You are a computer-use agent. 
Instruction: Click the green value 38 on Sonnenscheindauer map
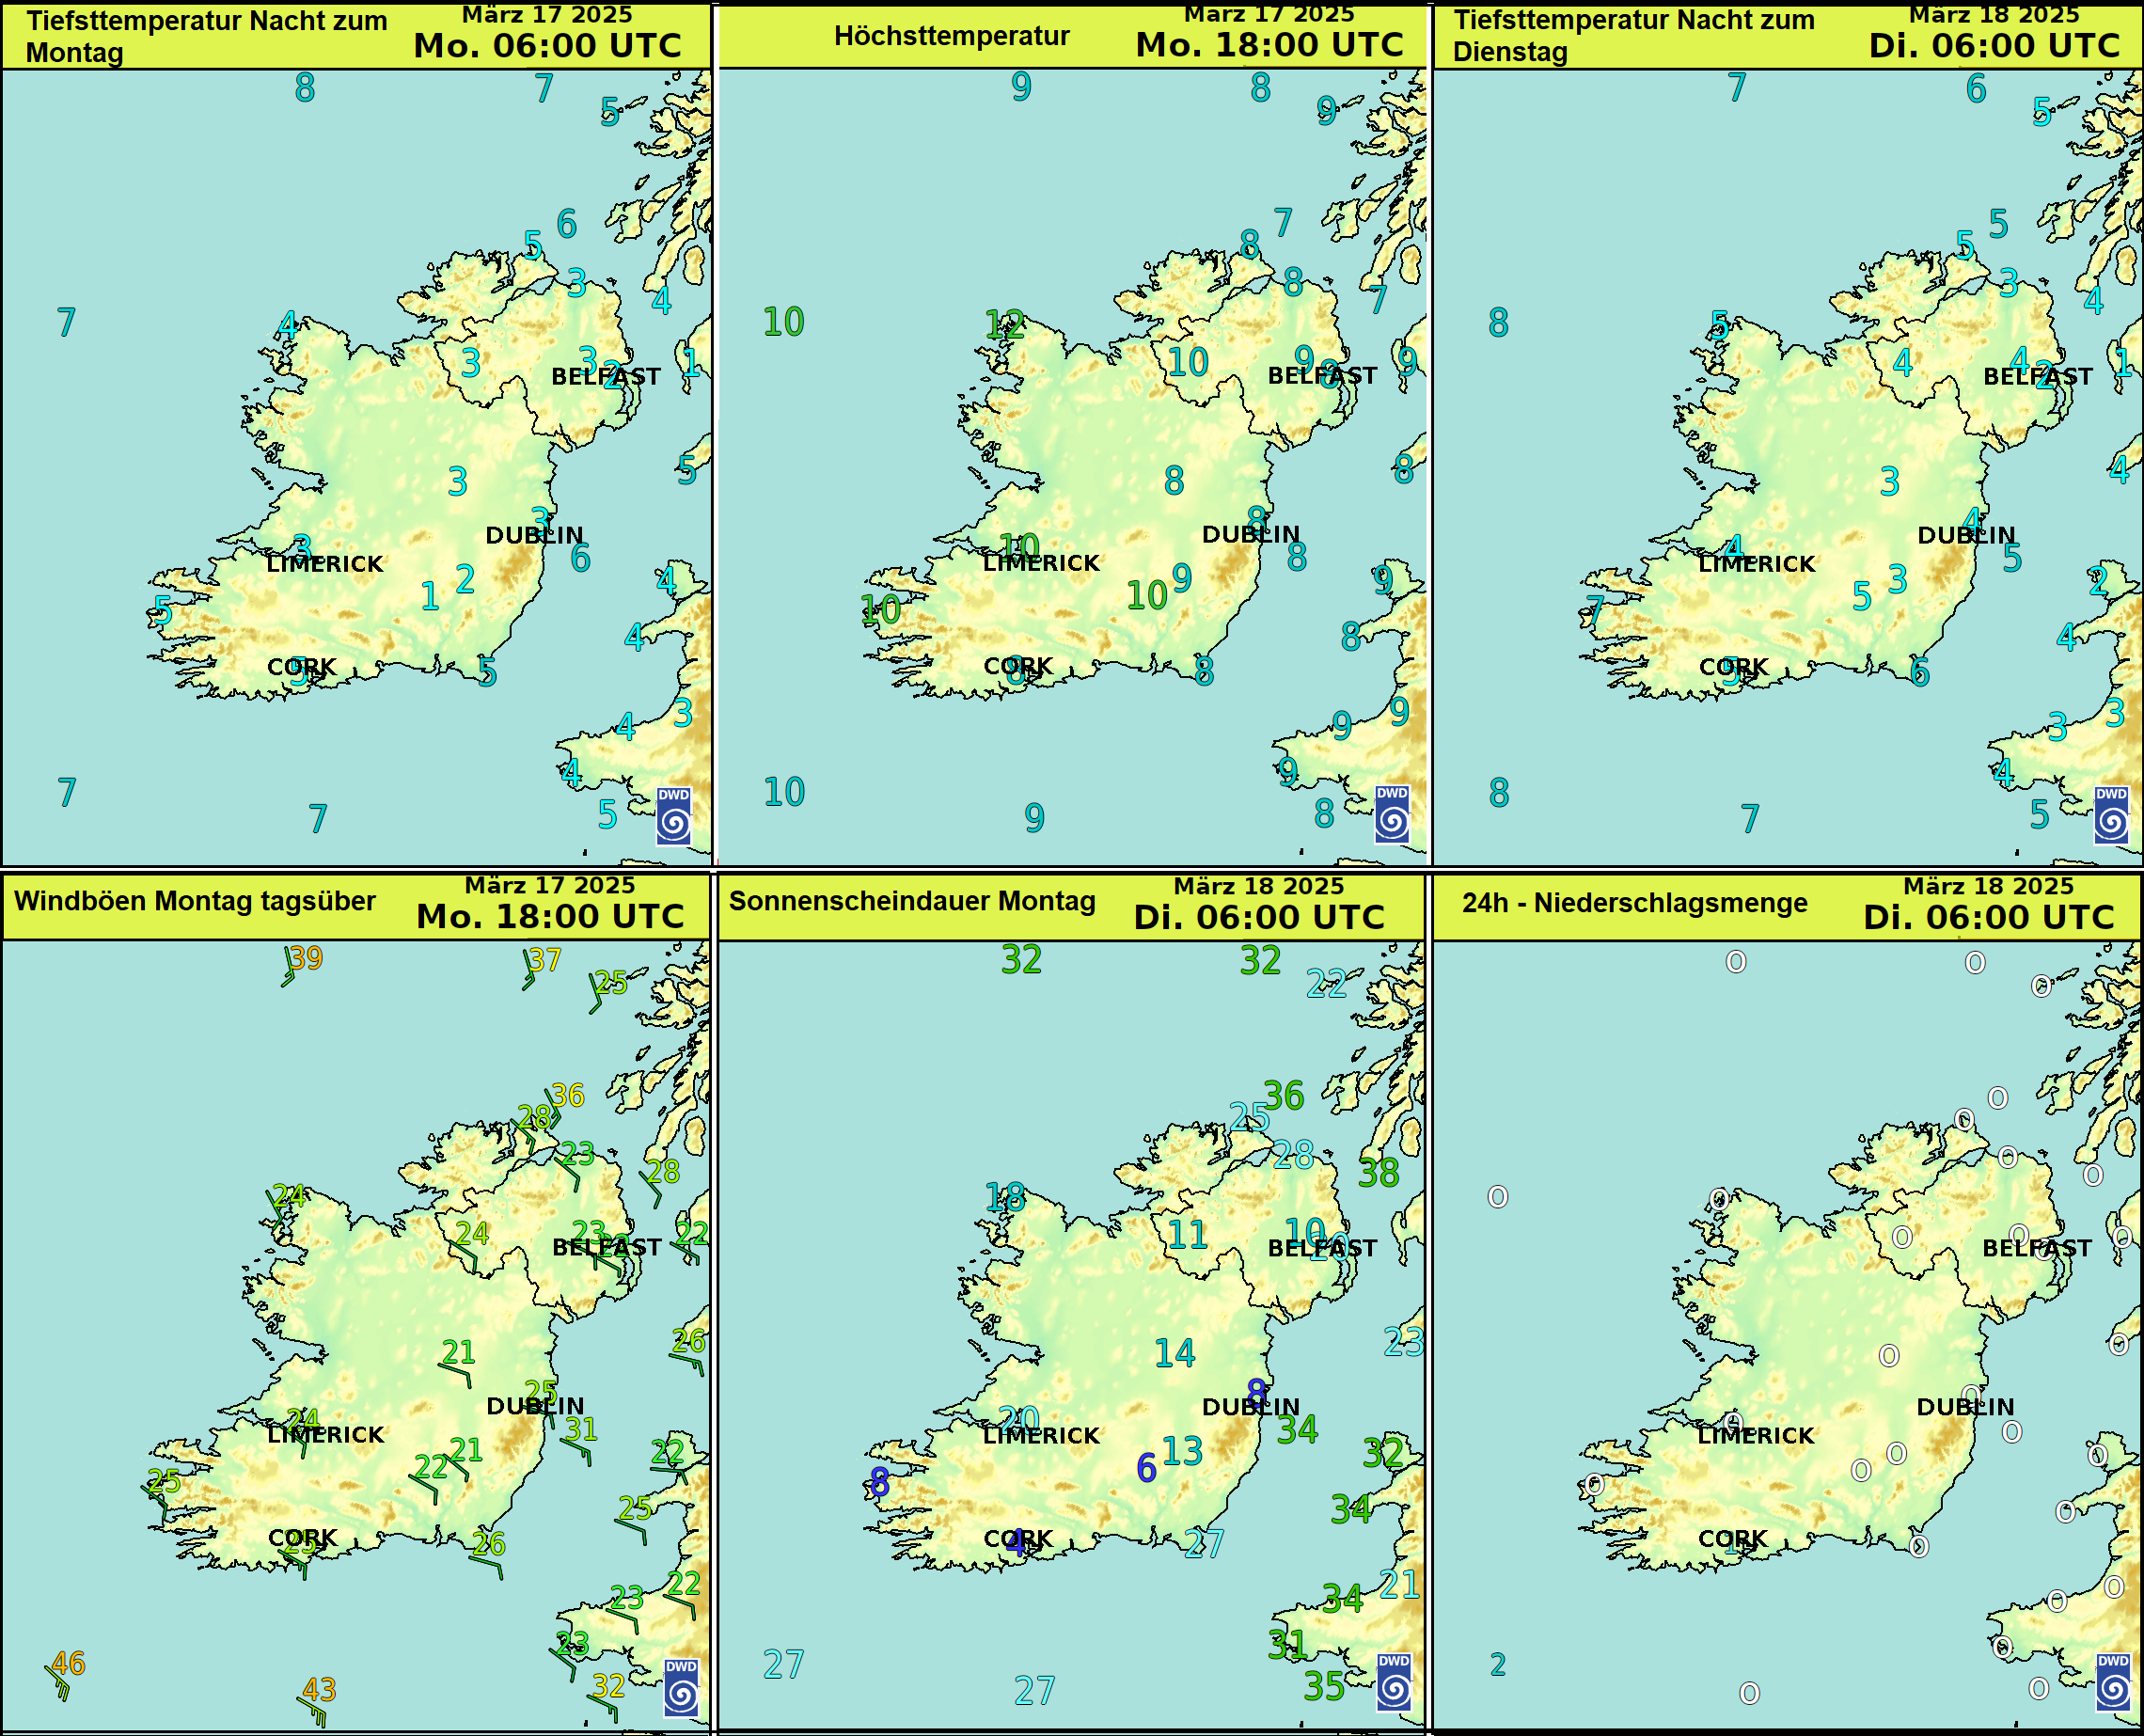point(1379,1173)
